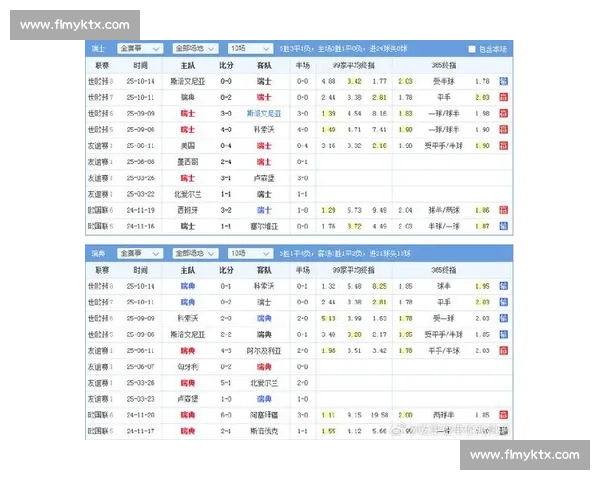Click score 4-3 in 瑞典 vs 阿尔及利亚 row
Screen dimensions: 600x480
[226, 351]
